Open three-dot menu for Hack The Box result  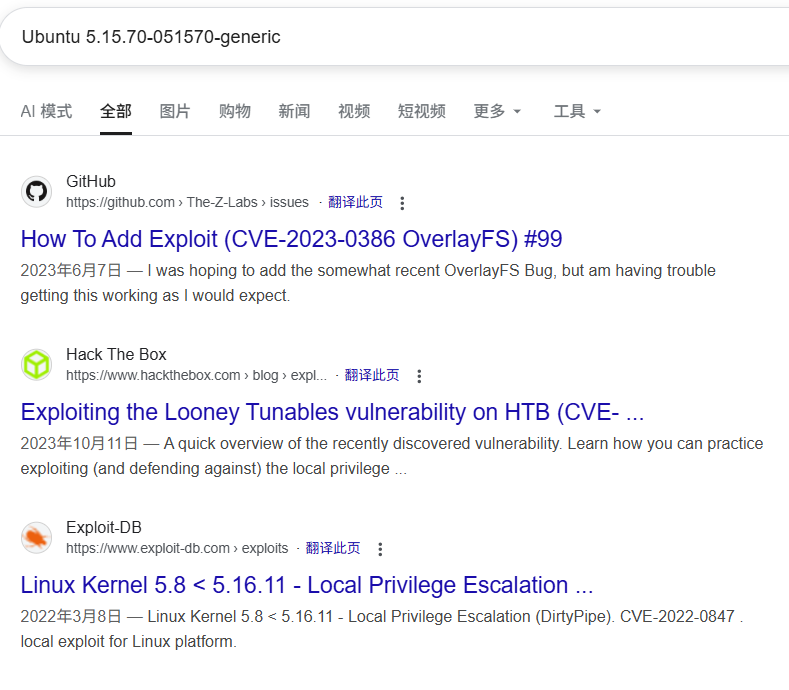(419, 376)
